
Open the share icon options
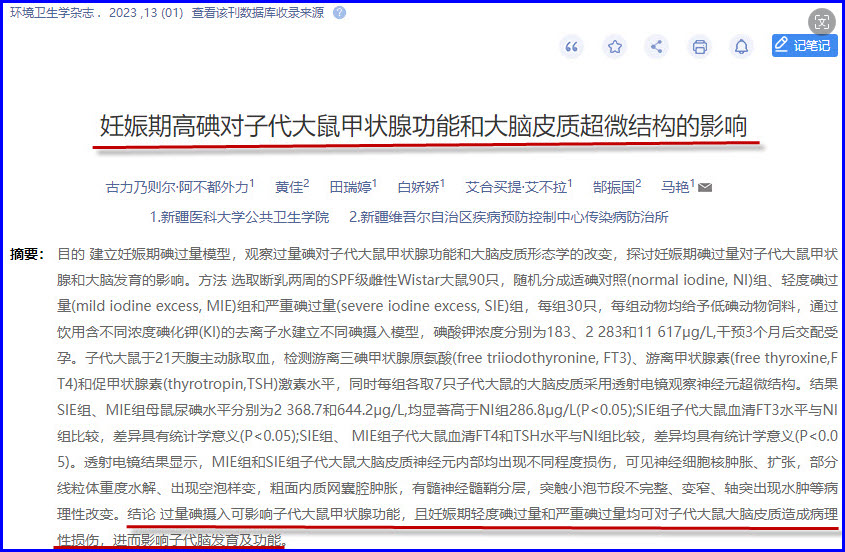657,47
